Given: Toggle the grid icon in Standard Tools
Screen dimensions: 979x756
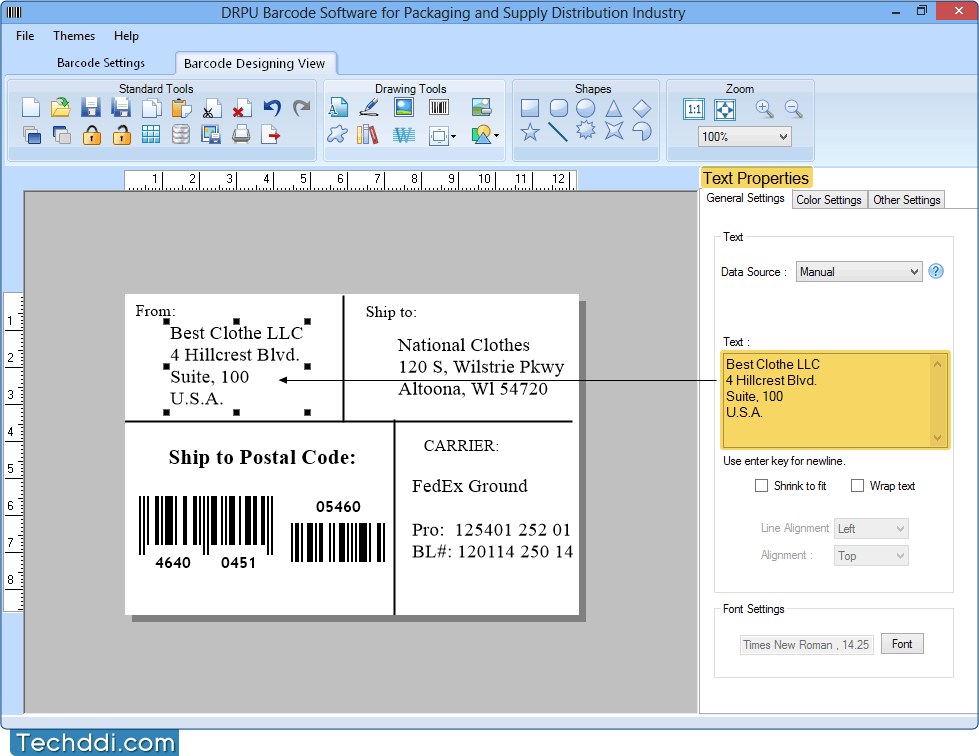Looking at the screenshot, I should 150,135.
